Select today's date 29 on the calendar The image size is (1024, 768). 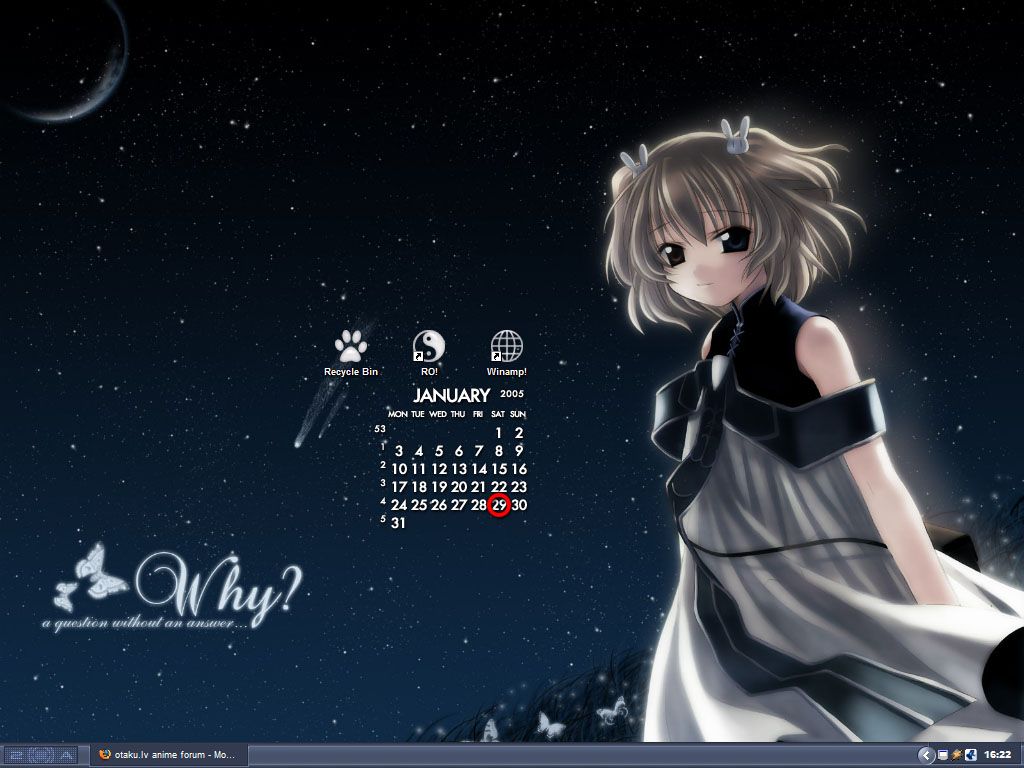(x=499, y=505)
